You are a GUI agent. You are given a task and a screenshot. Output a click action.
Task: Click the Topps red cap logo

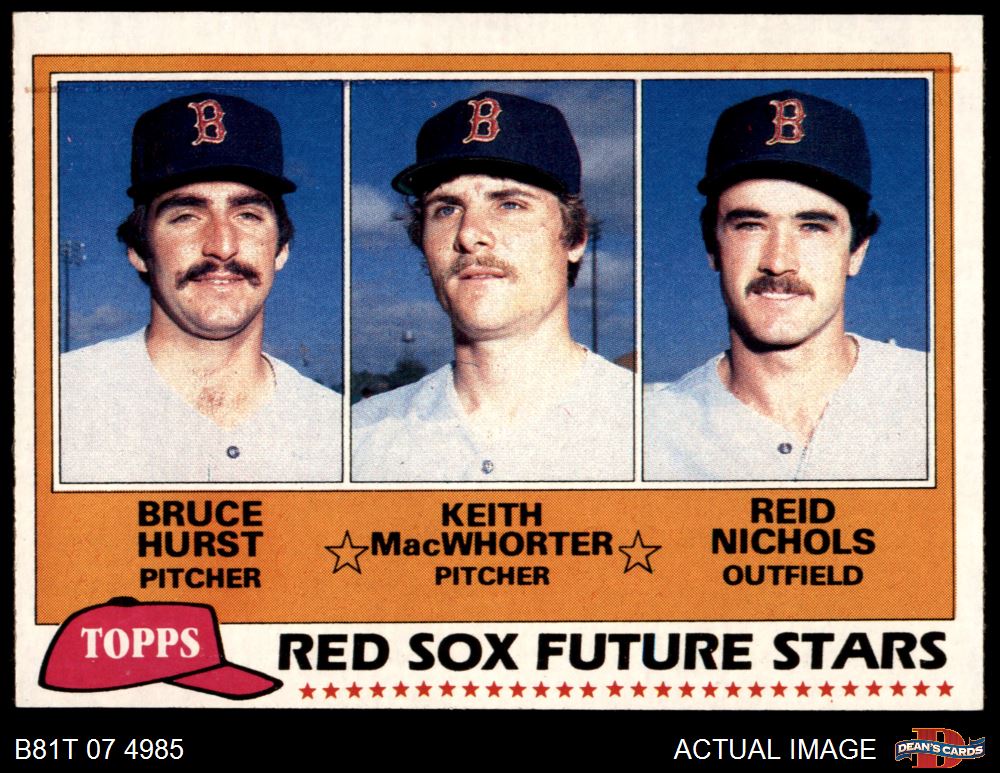(159, 647)
